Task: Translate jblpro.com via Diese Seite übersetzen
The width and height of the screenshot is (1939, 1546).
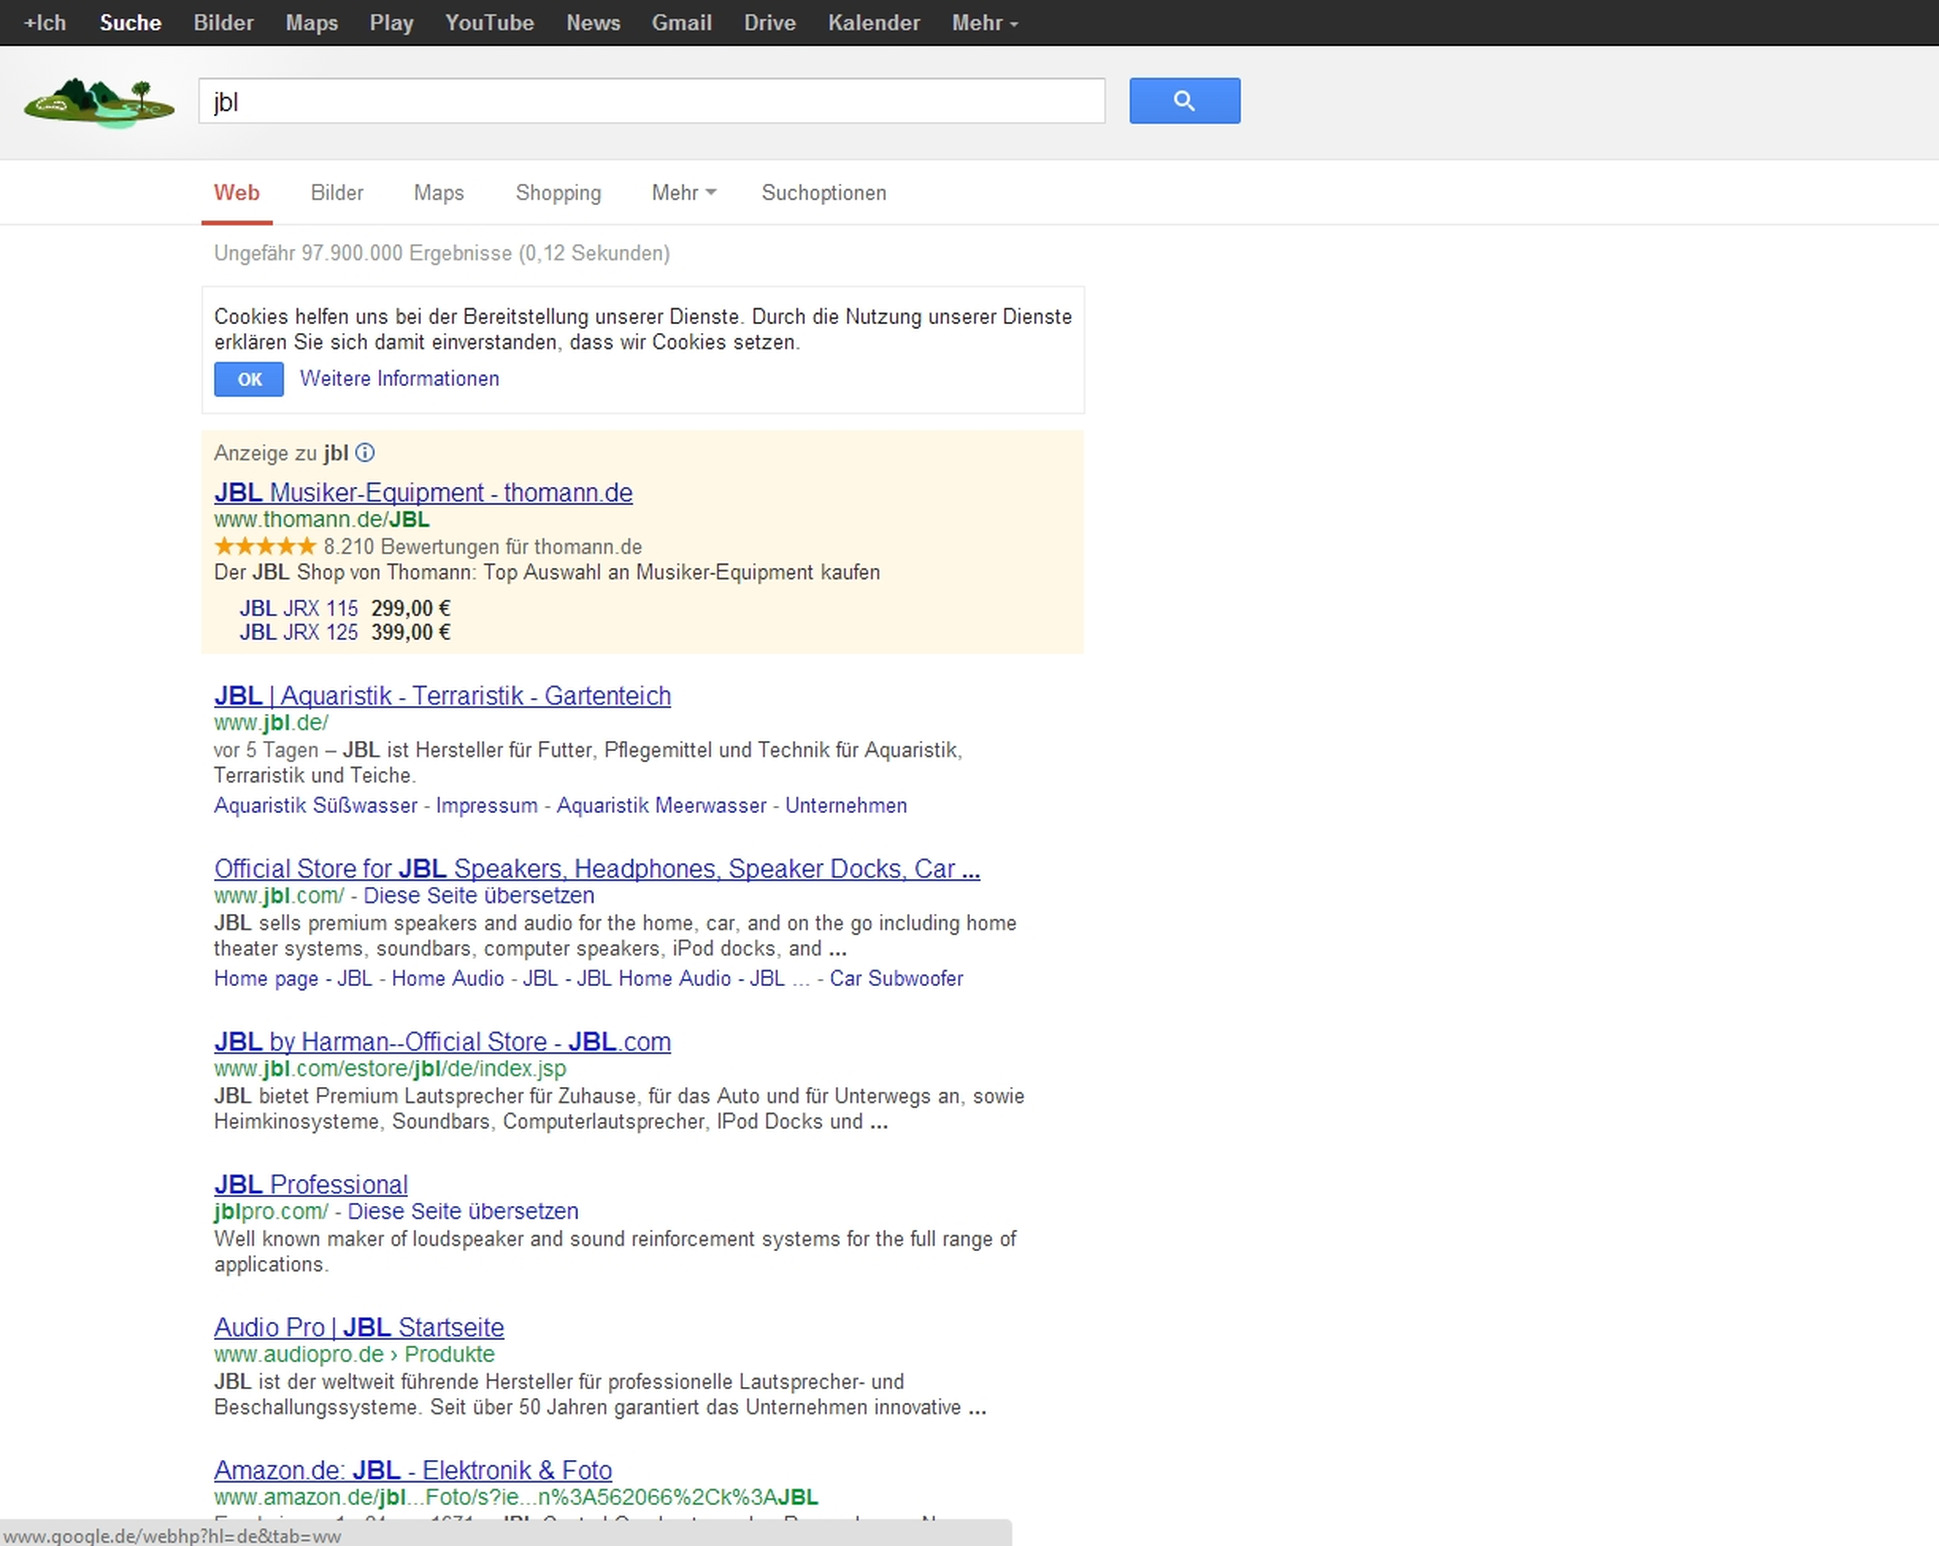Action: click(x=462, y=1211)
